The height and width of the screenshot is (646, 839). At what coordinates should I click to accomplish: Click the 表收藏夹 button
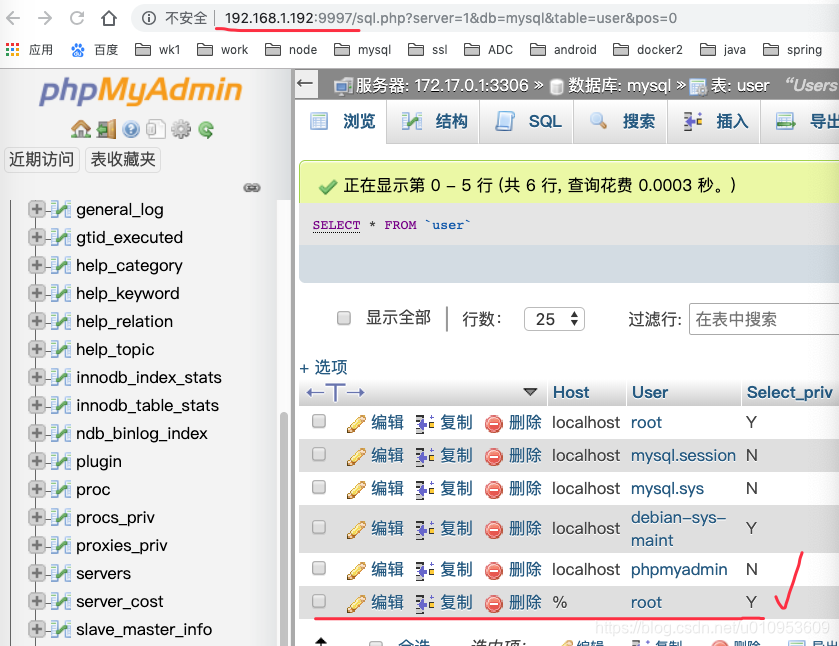(x=123, y=159)
